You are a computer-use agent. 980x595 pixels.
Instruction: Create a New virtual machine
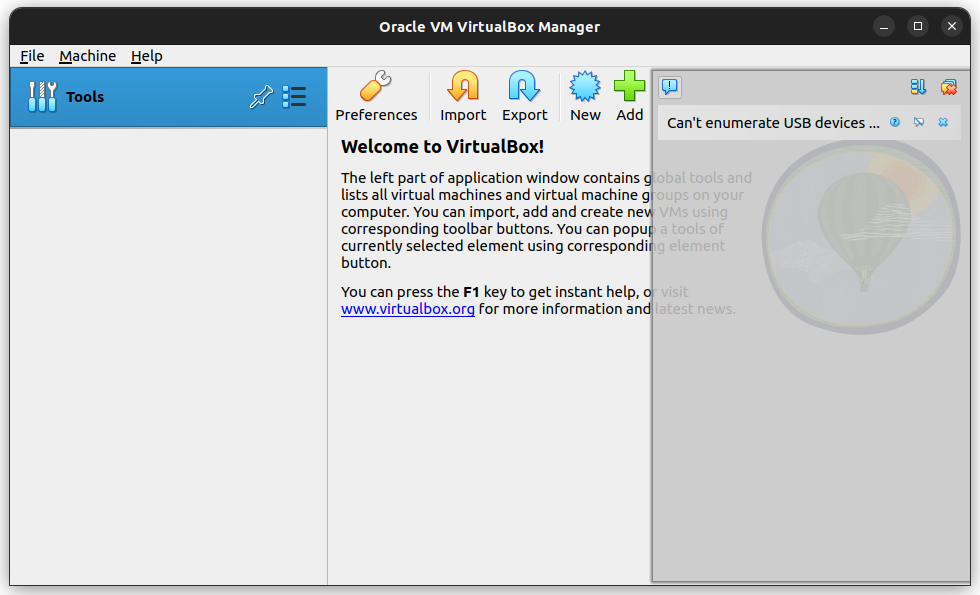point(585,96)
